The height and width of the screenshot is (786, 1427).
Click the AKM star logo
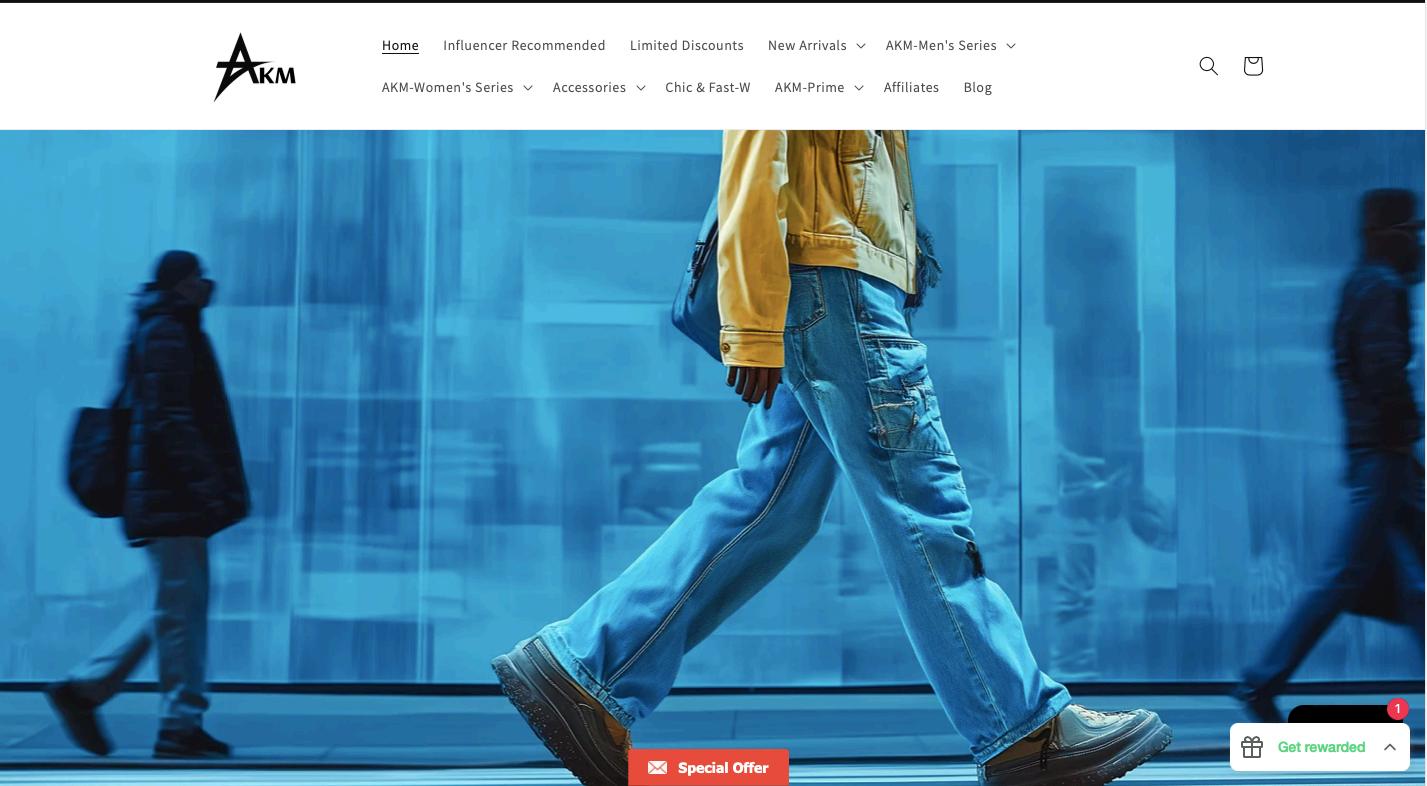[255, 67]
